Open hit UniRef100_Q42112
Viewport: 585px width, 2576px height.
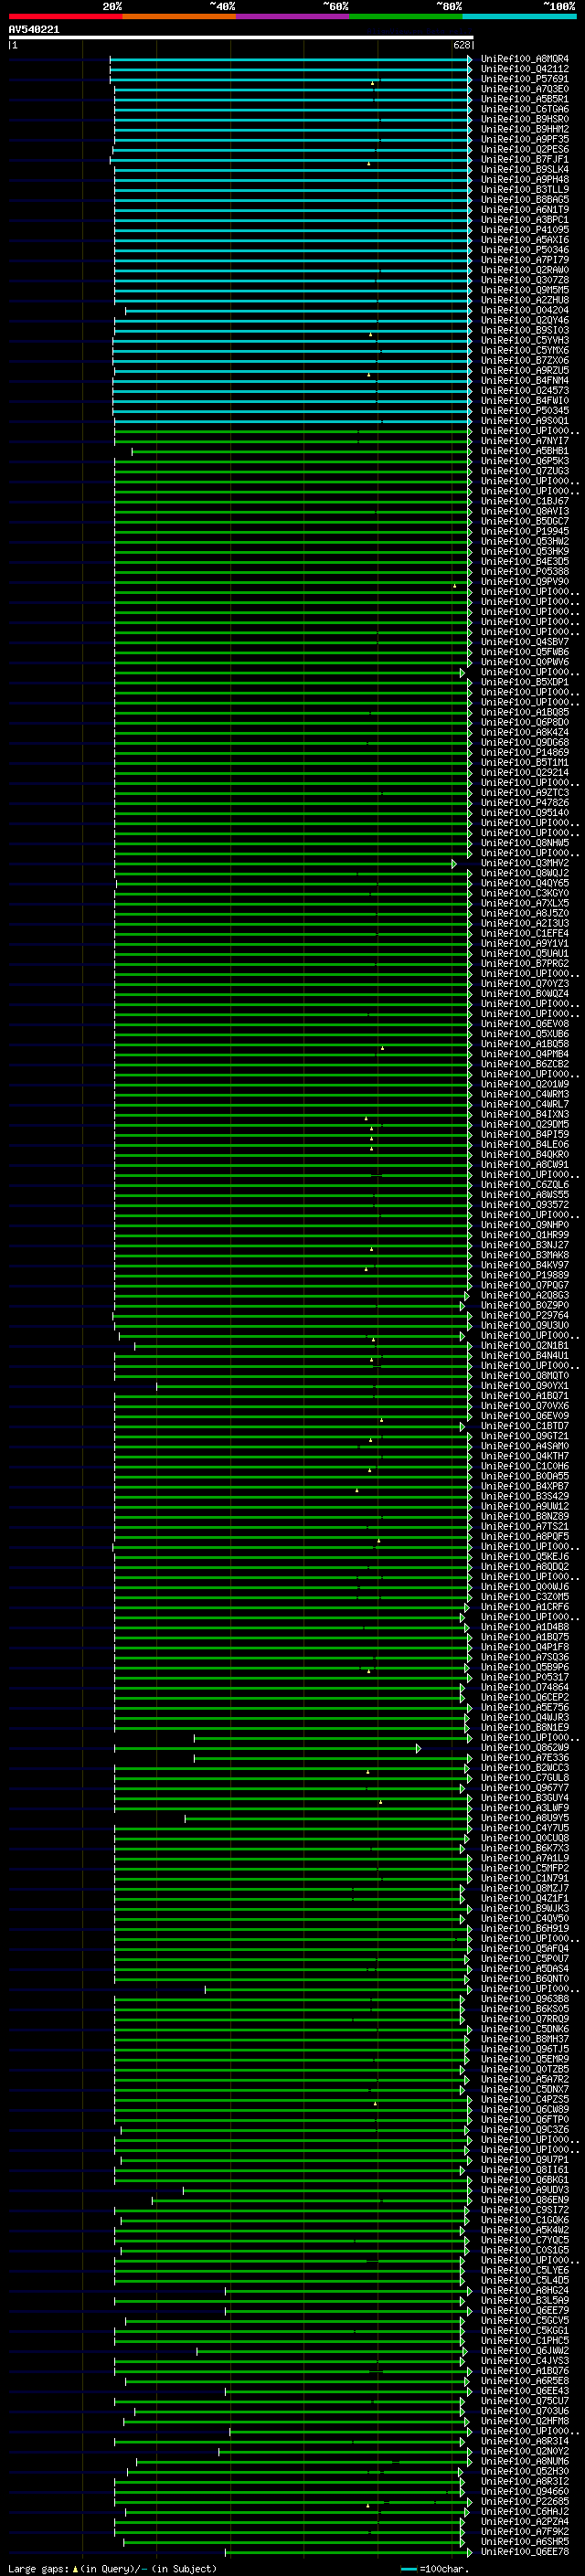[524, 69]
